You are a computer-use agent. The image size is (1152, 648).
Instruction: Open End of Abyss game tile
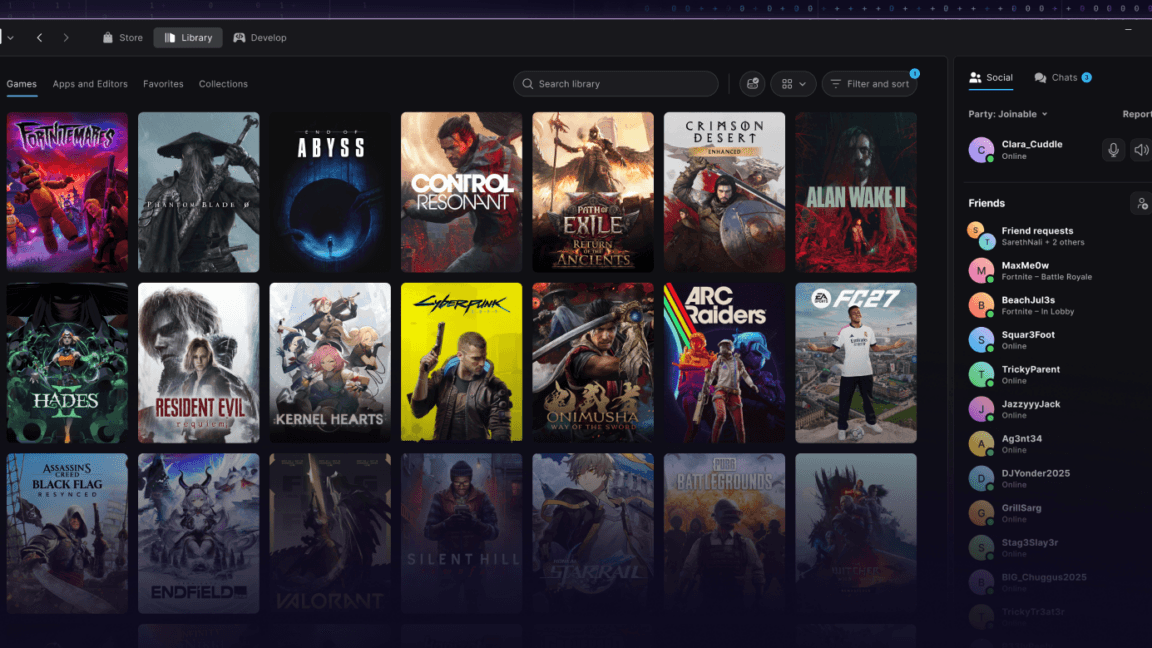tap(330, 192)
